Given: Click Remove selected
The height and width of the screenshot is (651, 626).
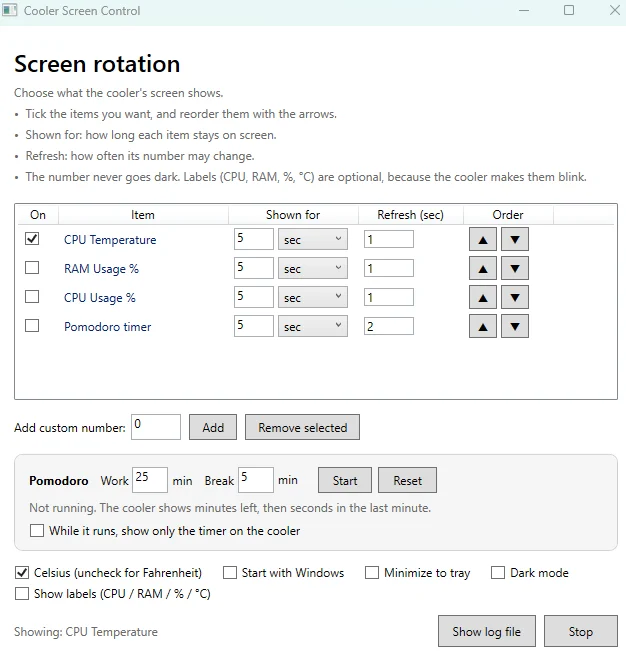Looking at the screenshot, I should point(302,427).
